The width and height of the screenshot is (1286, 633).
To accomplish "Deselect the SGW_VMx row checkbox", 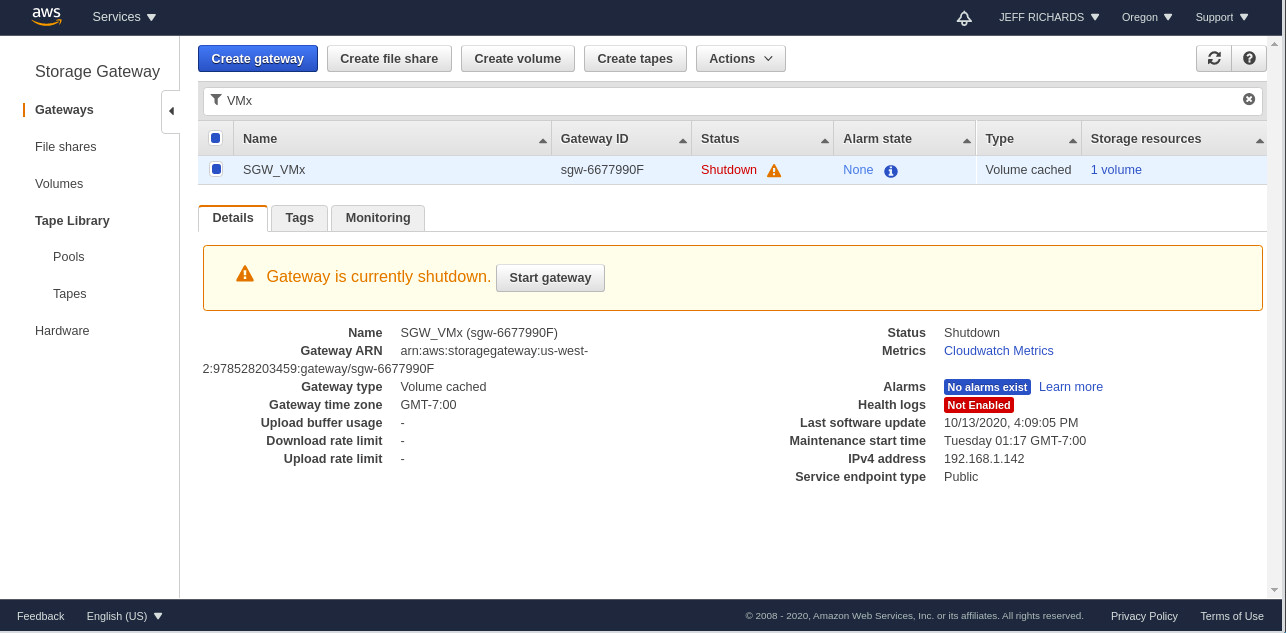I will [x=216, y=169].
